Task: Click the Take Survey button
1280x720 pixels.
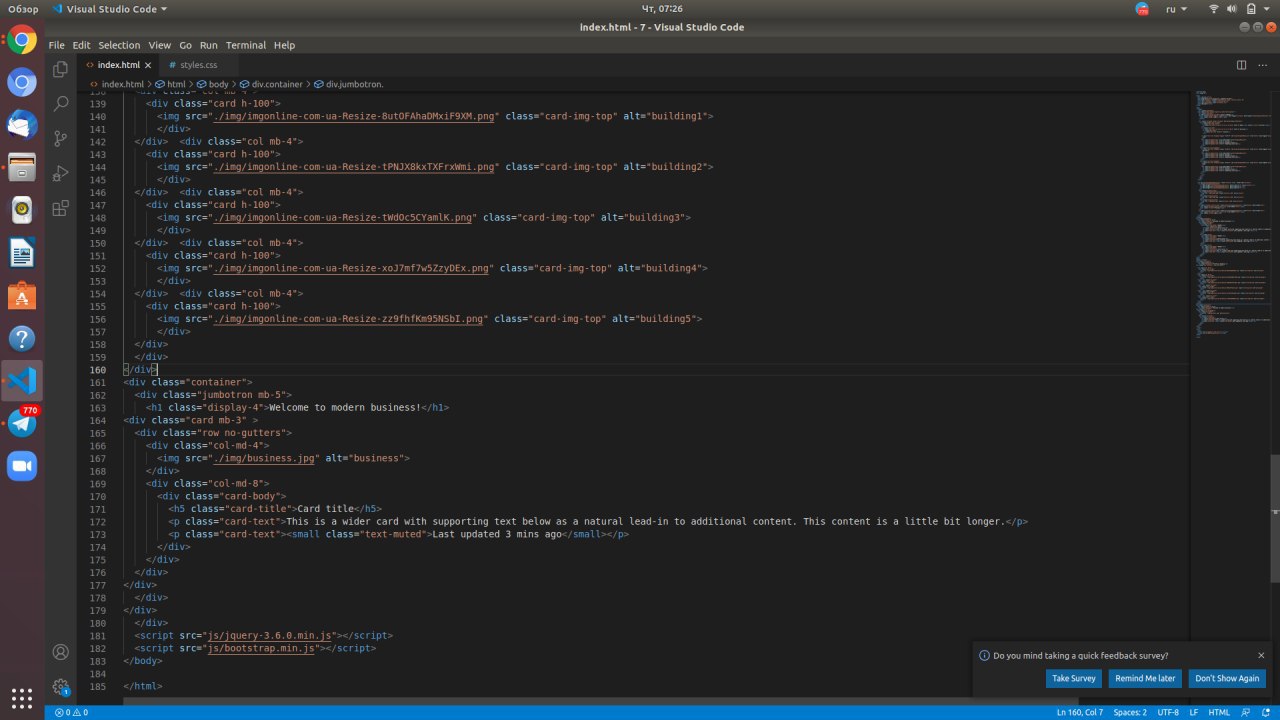Action: click(1074, 678)
